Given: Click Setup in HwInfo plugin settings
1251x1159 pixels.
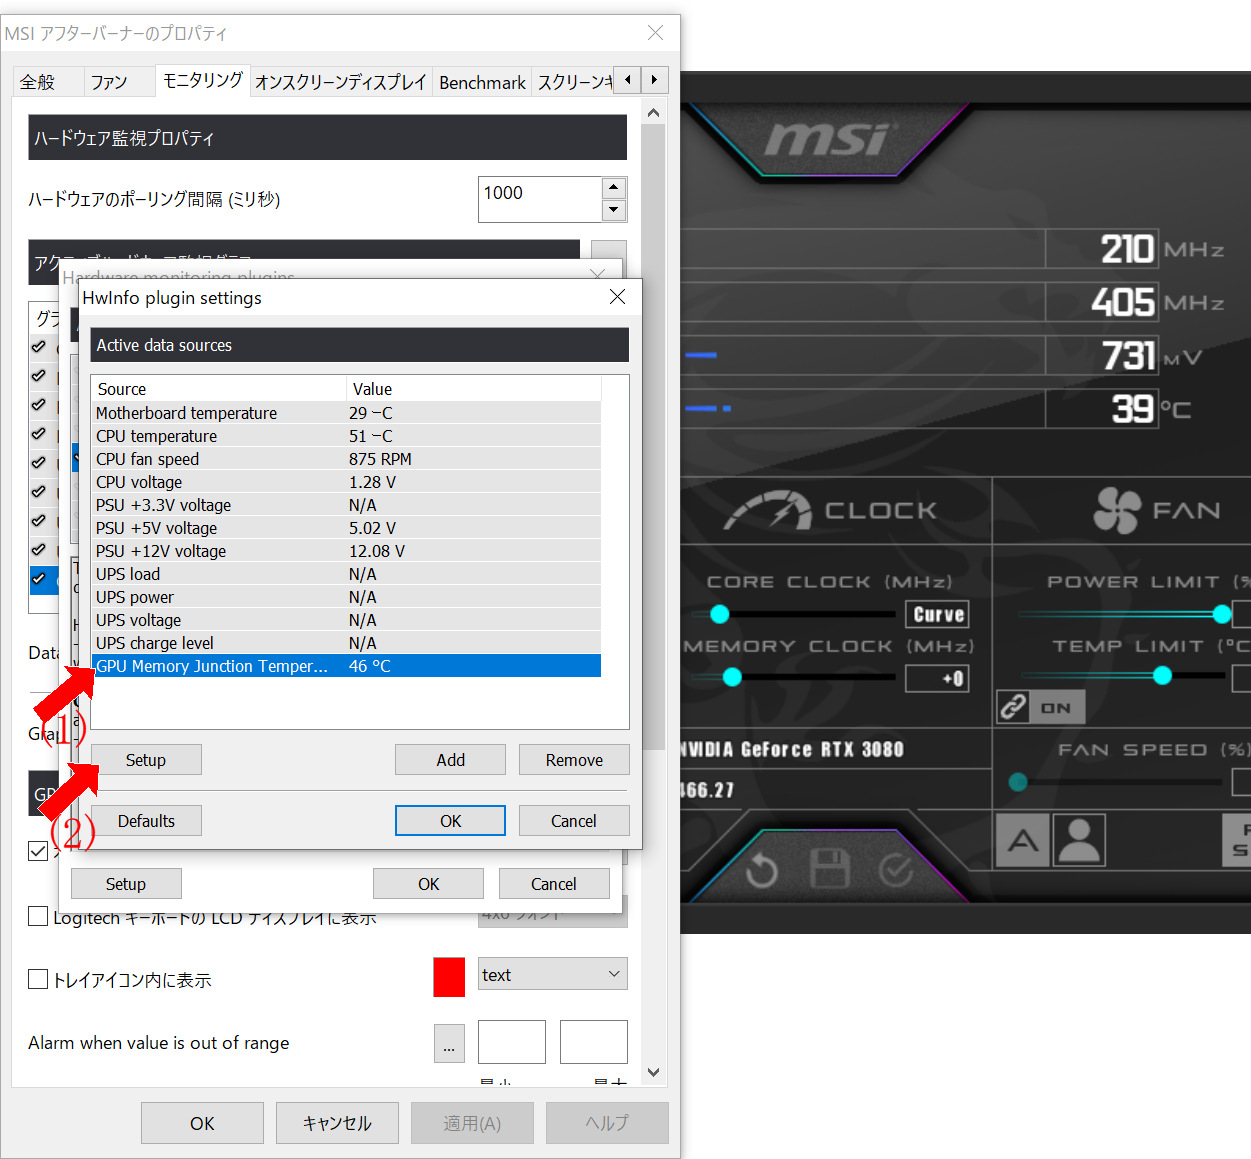Looking at the screenshot, I should pos(146,760).
